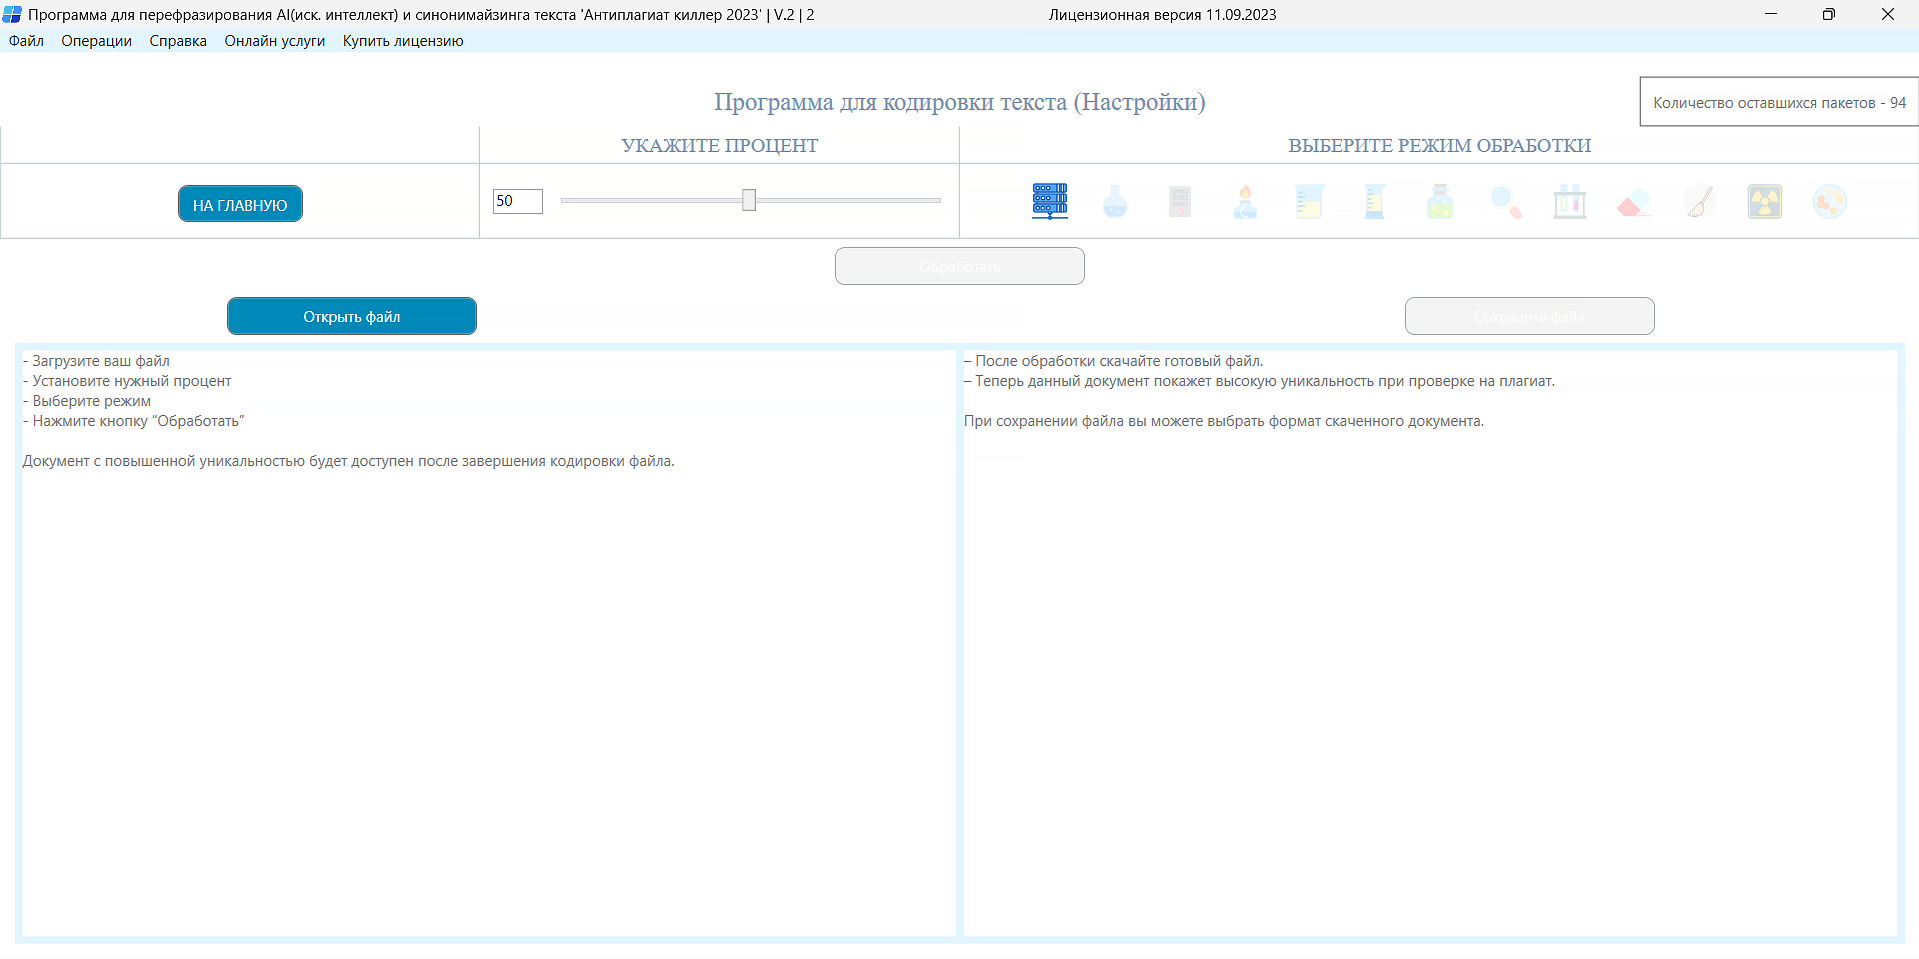1919x959 pixels.
Task: Select the broom processing mode
Action: [1700, 201]
